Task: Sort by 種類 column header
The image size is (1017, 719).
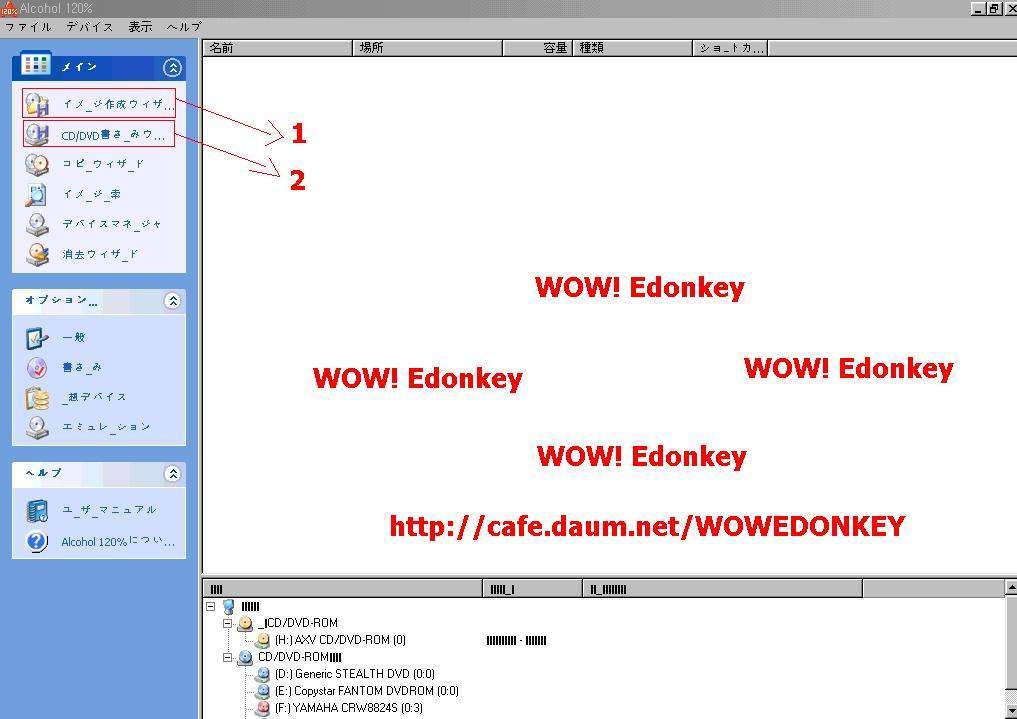Action: pos(632,48)
